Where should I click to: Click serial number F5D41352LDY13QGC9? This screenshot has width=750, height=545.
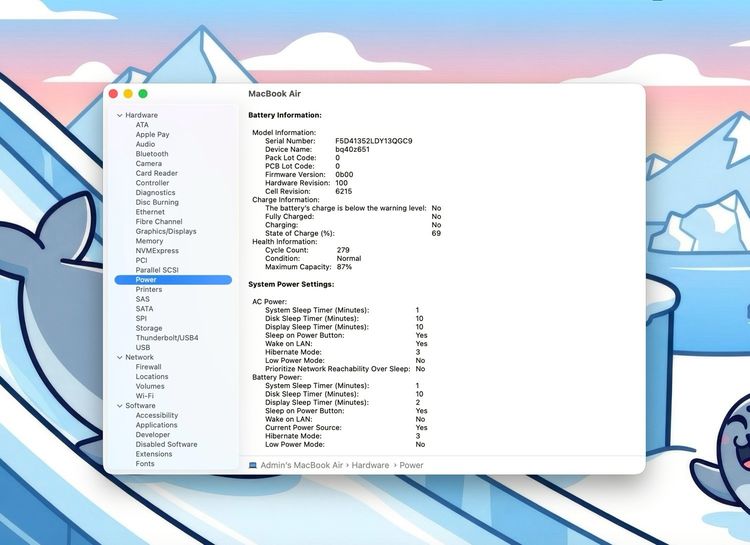click(374, 141)
